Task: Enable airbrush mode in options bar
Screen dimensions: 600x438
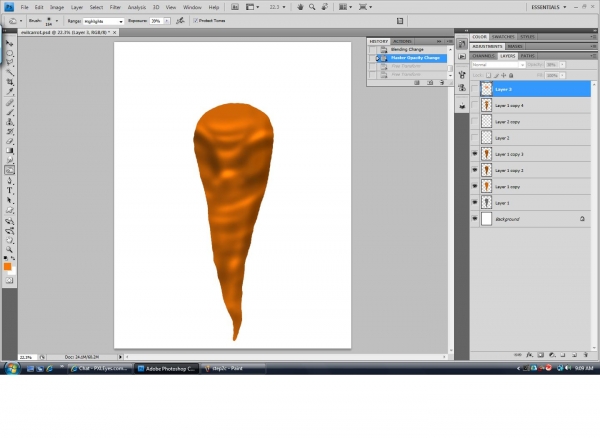Action: pyautogui.click(x=180, y=21)
